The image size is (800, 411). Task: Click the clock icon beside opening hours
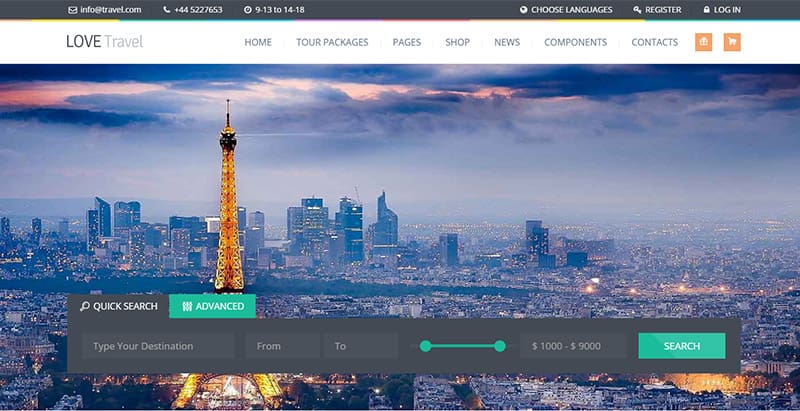247,10
